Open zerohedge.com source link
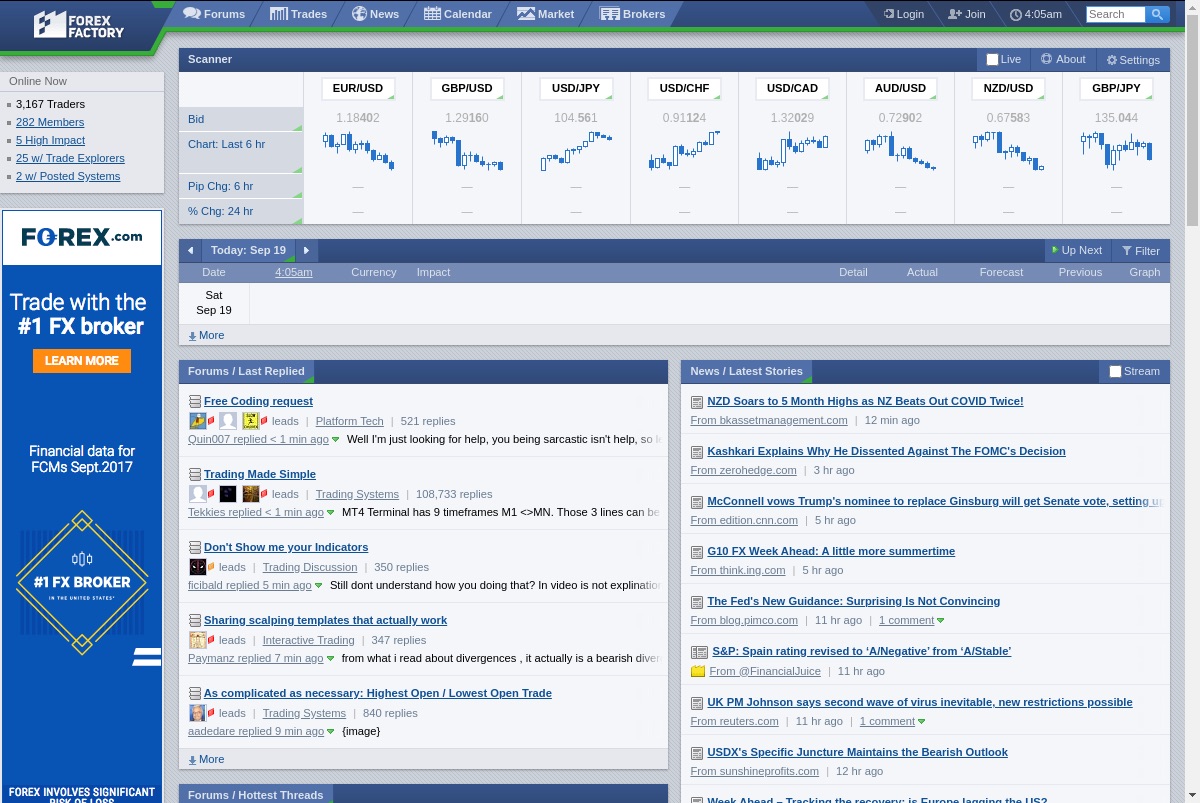 pos(743,470)
